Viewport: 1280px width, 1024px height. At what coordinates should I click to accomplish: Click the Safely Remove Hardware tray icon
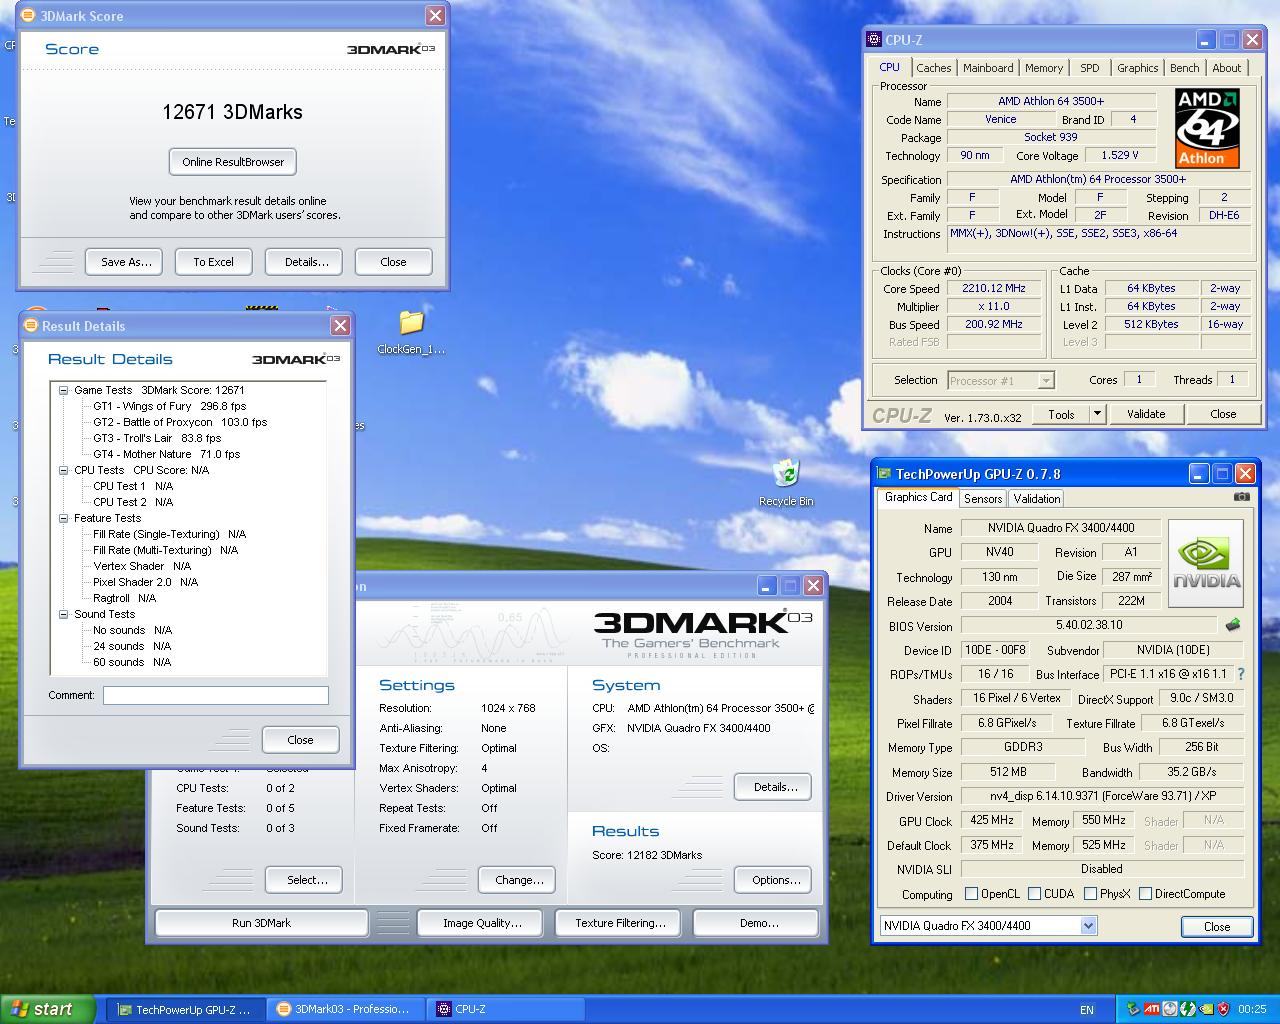point(1133,1009)
